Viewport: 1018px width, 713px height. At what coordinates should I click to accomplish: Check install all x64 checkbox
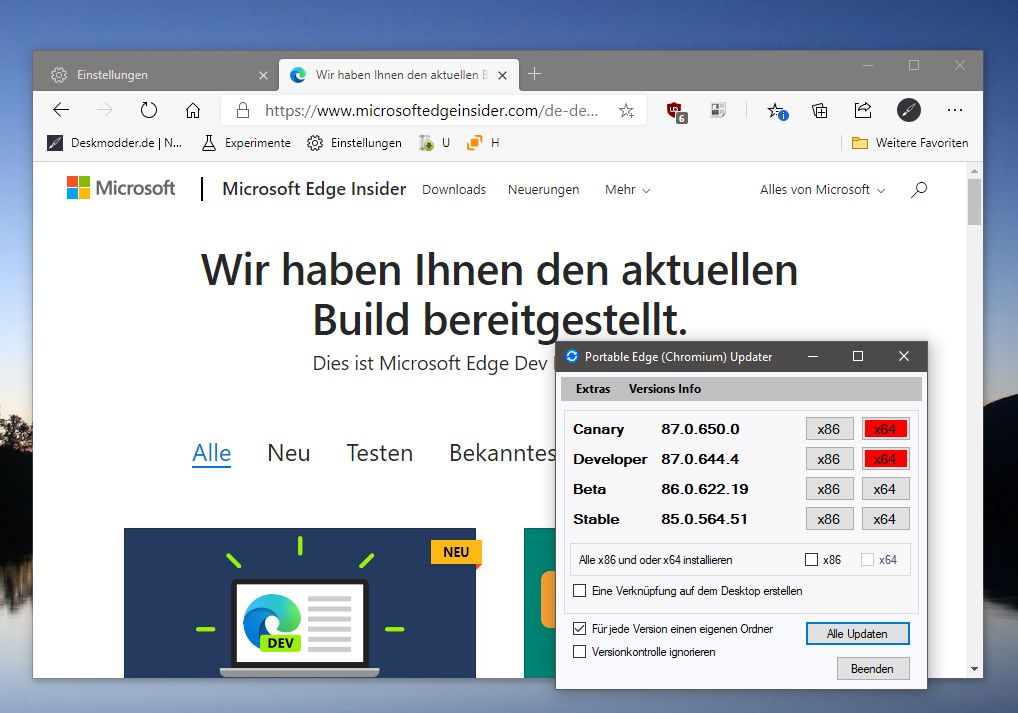tap(867, 560)
